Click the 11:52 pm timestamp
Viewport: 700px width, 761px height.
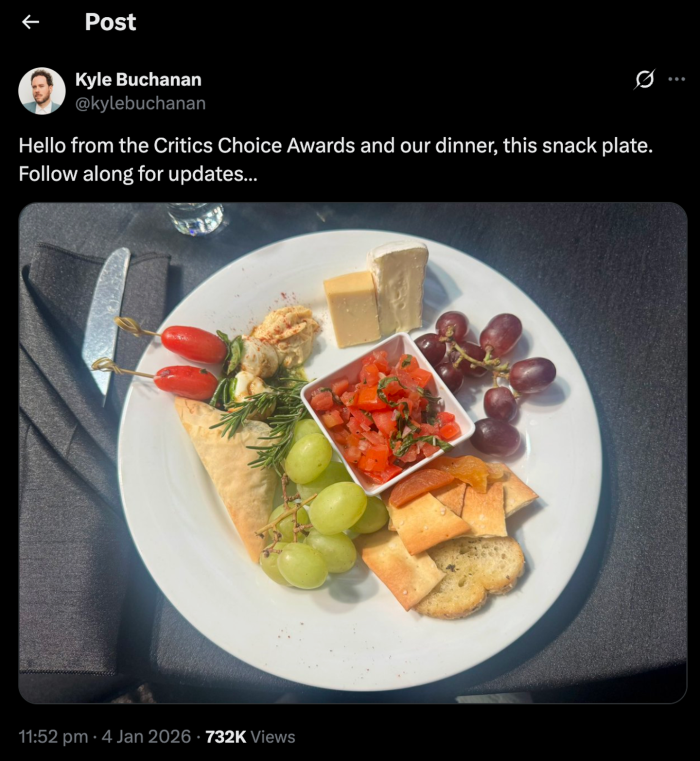click(x=53, y=736)
